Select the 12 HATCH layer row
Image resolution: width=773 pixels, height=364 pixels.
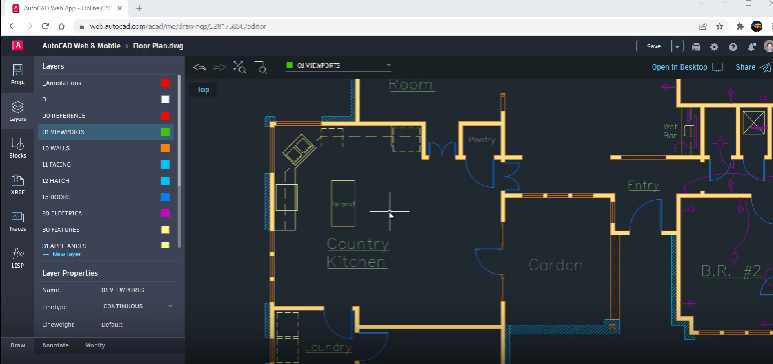[x=105, y=181]
